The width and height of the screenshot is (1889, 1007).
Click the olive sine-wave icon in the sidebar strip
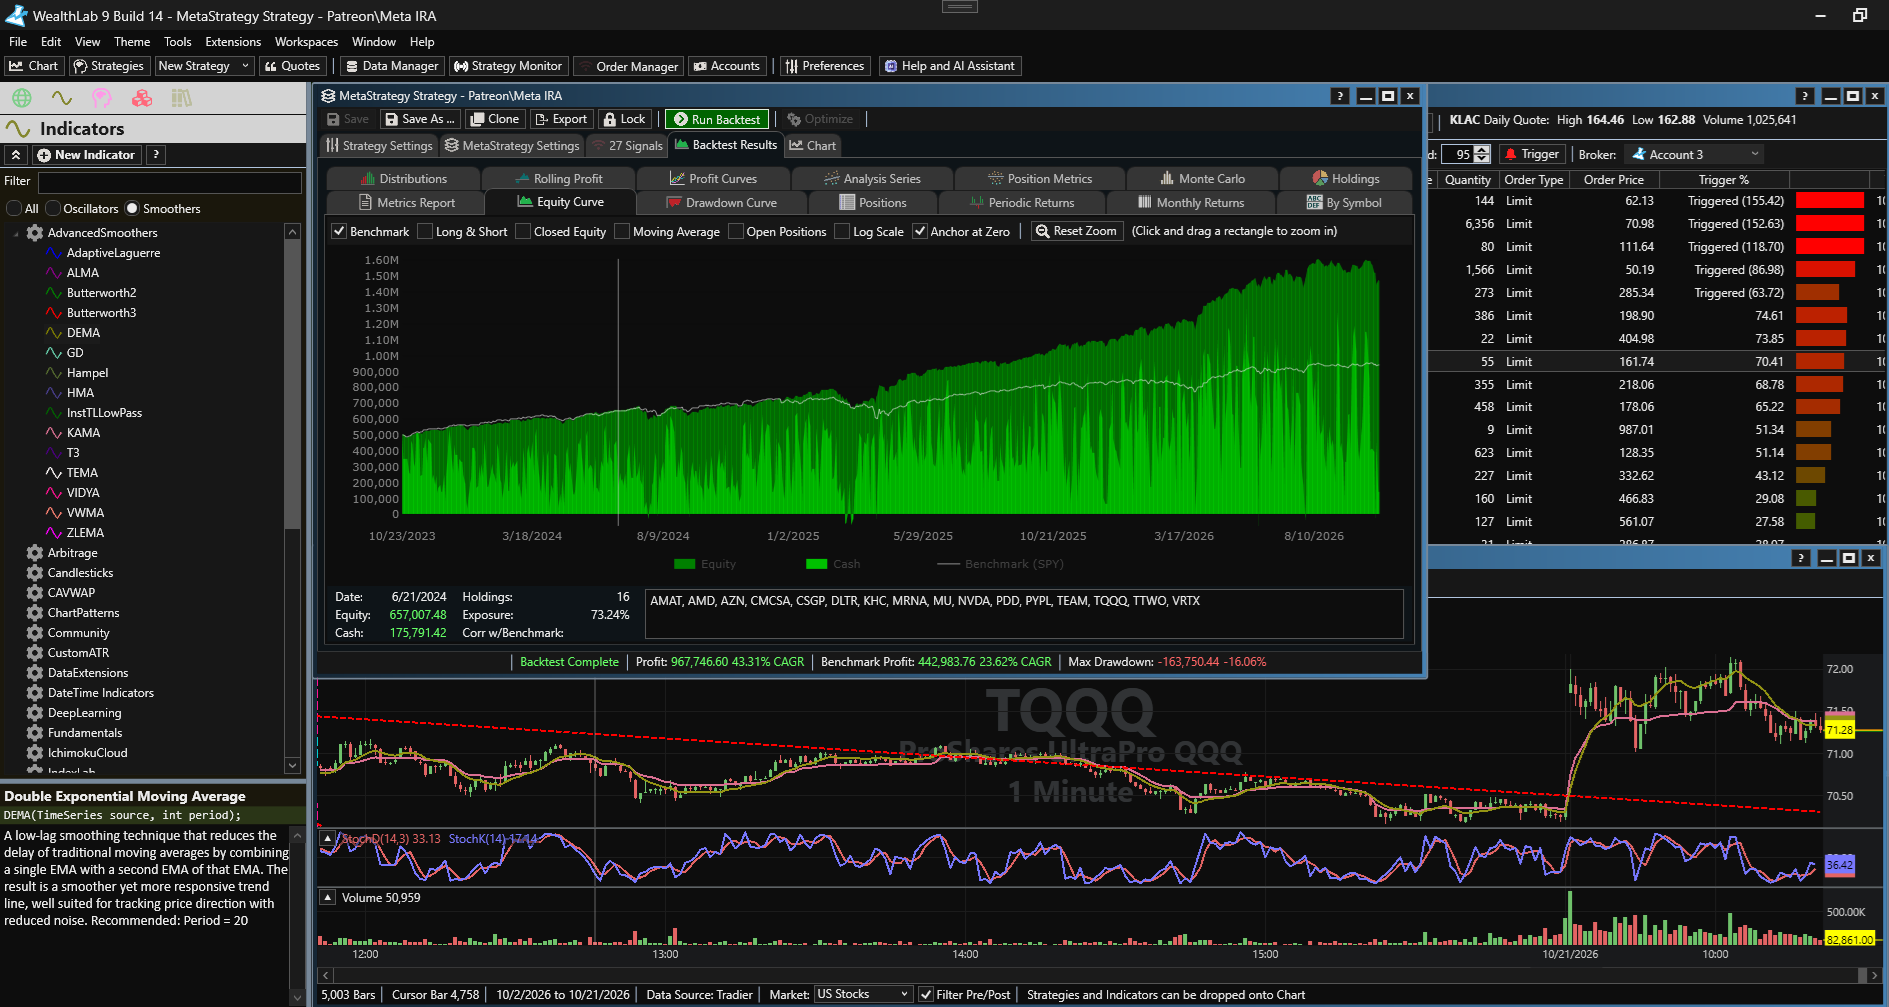pos(62,98)
